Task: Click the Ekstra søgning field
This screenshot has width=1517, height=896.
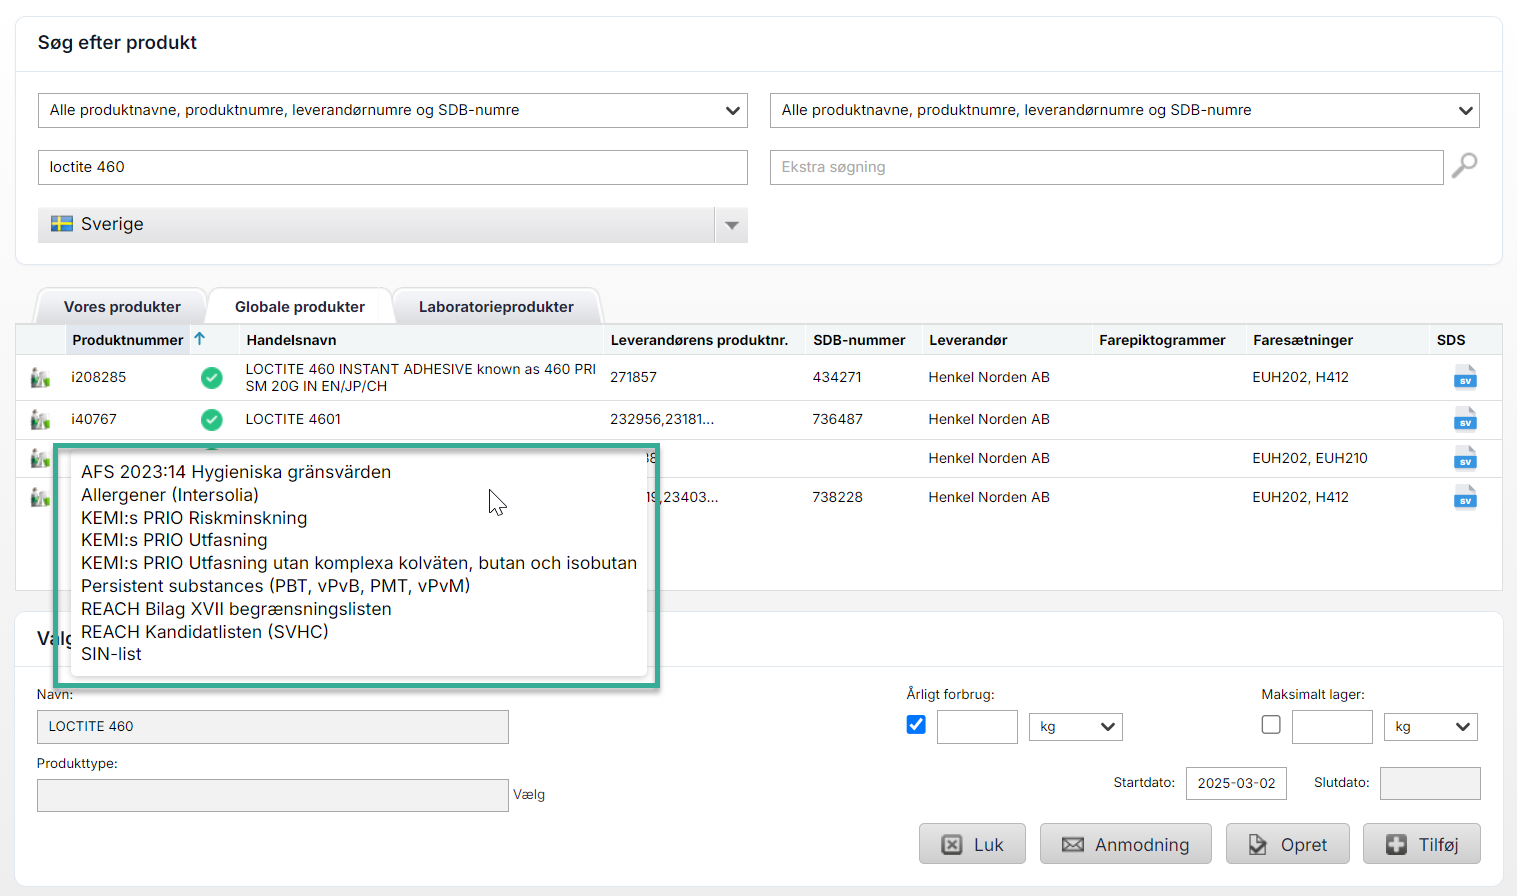Action: pyautogui.click(x=1107, y=167)
